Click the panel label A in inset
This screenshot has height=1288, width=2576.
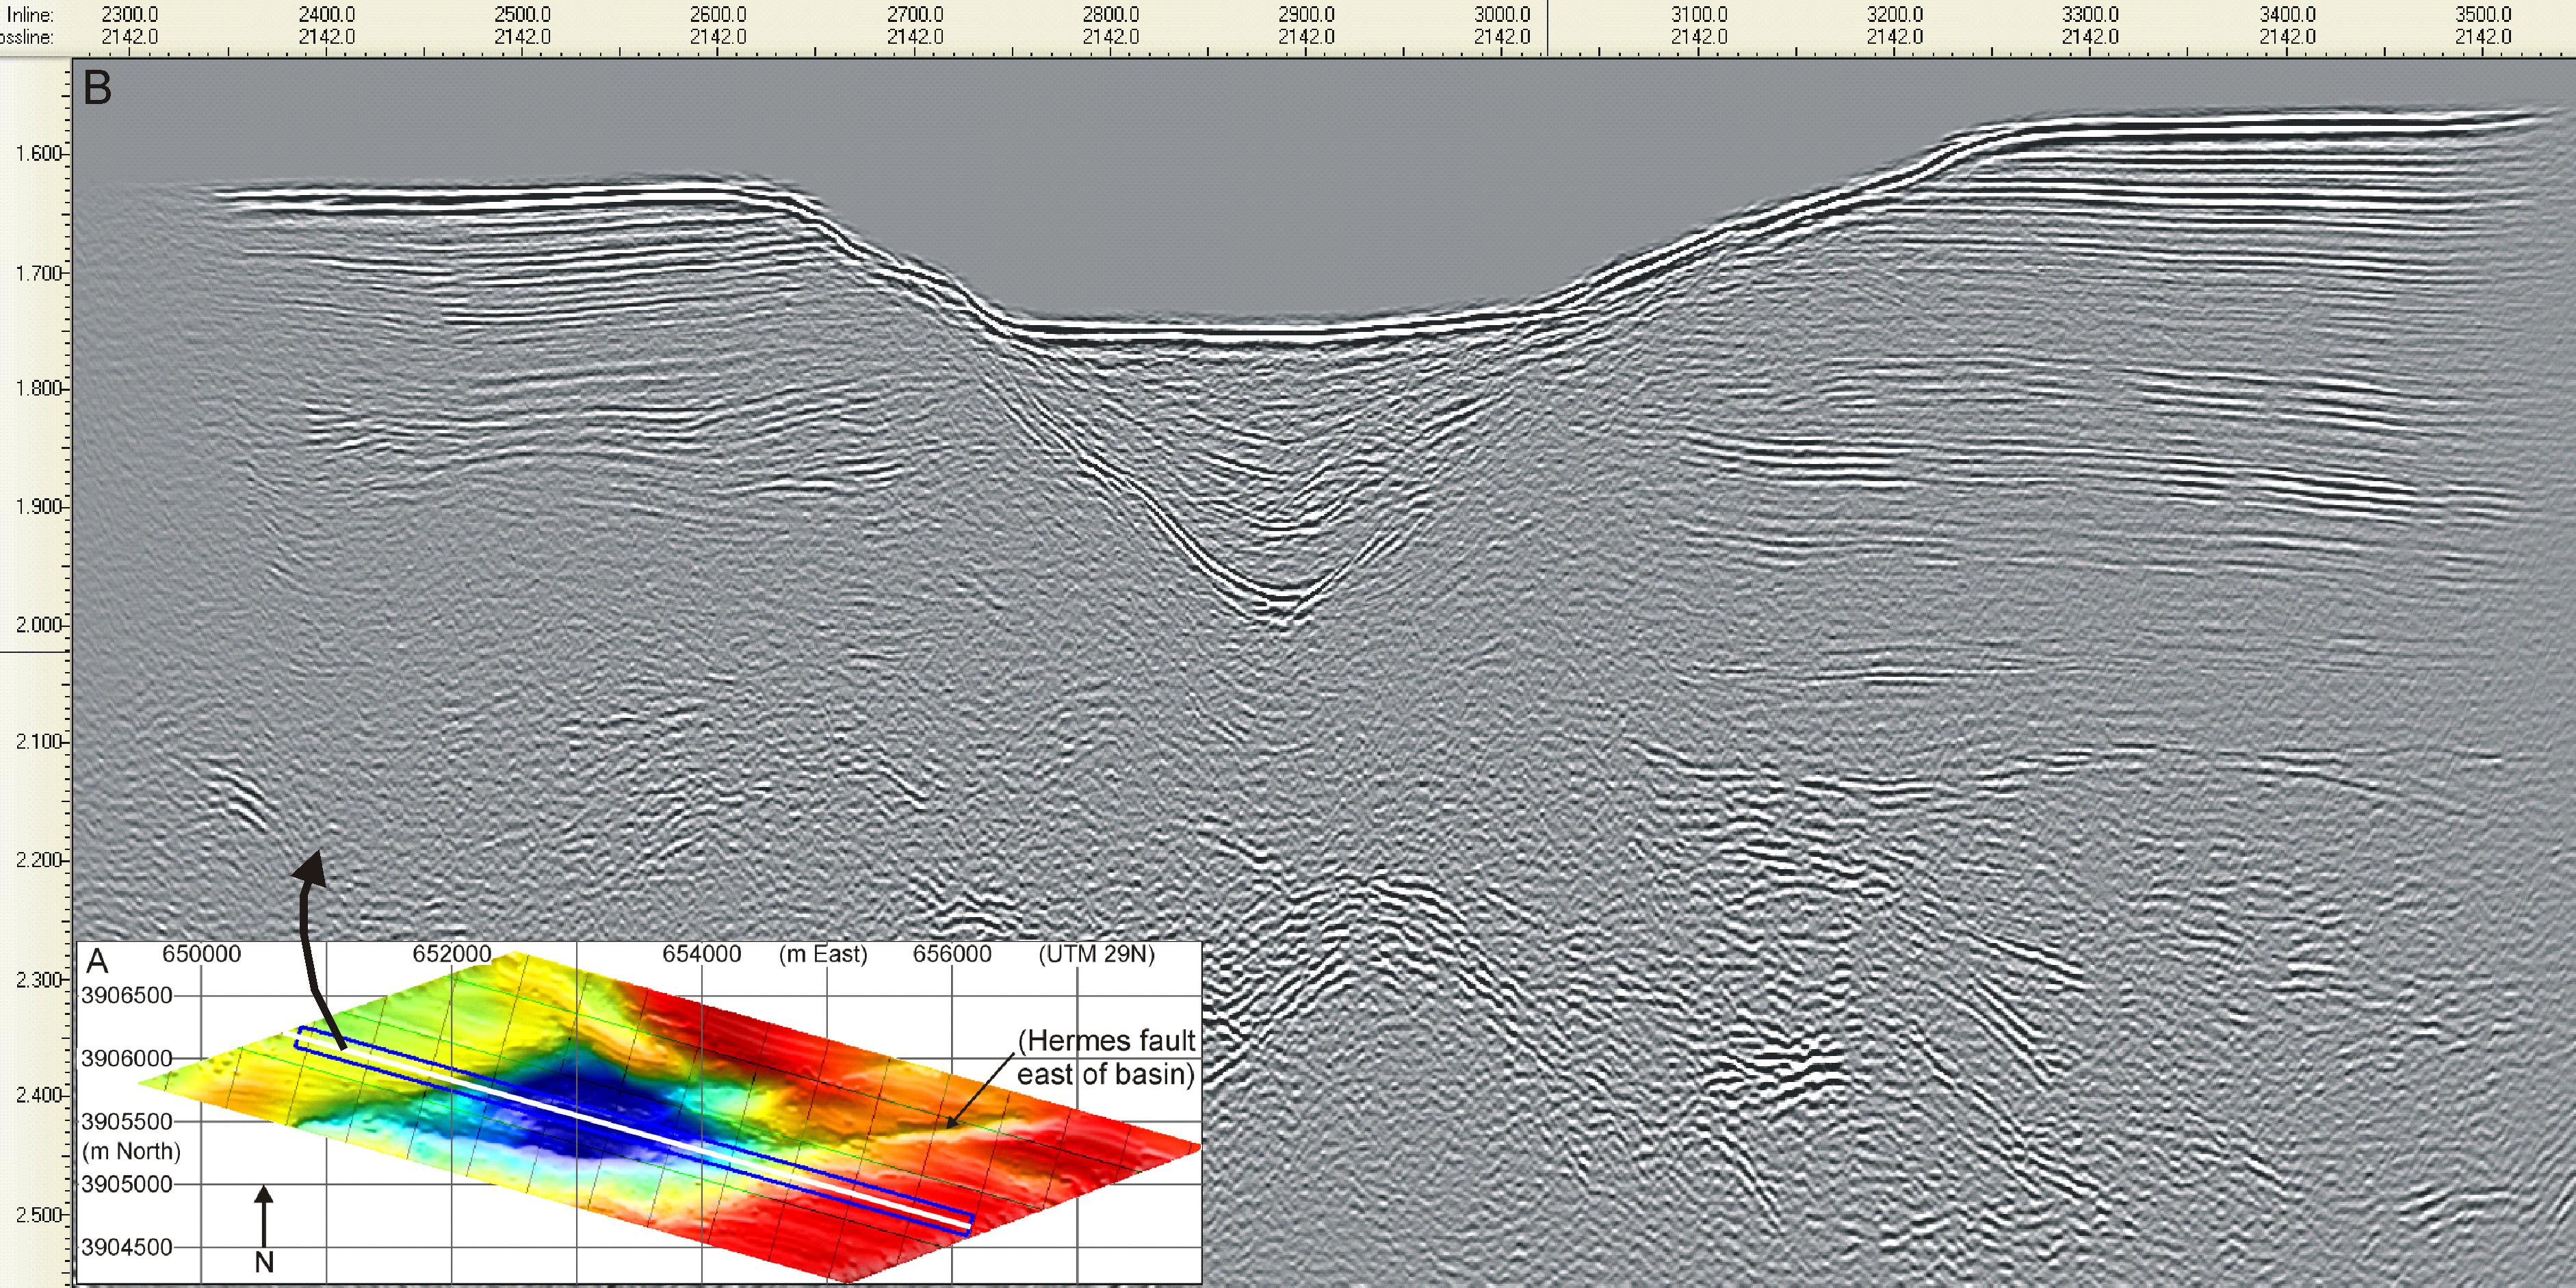pos(97,961)
